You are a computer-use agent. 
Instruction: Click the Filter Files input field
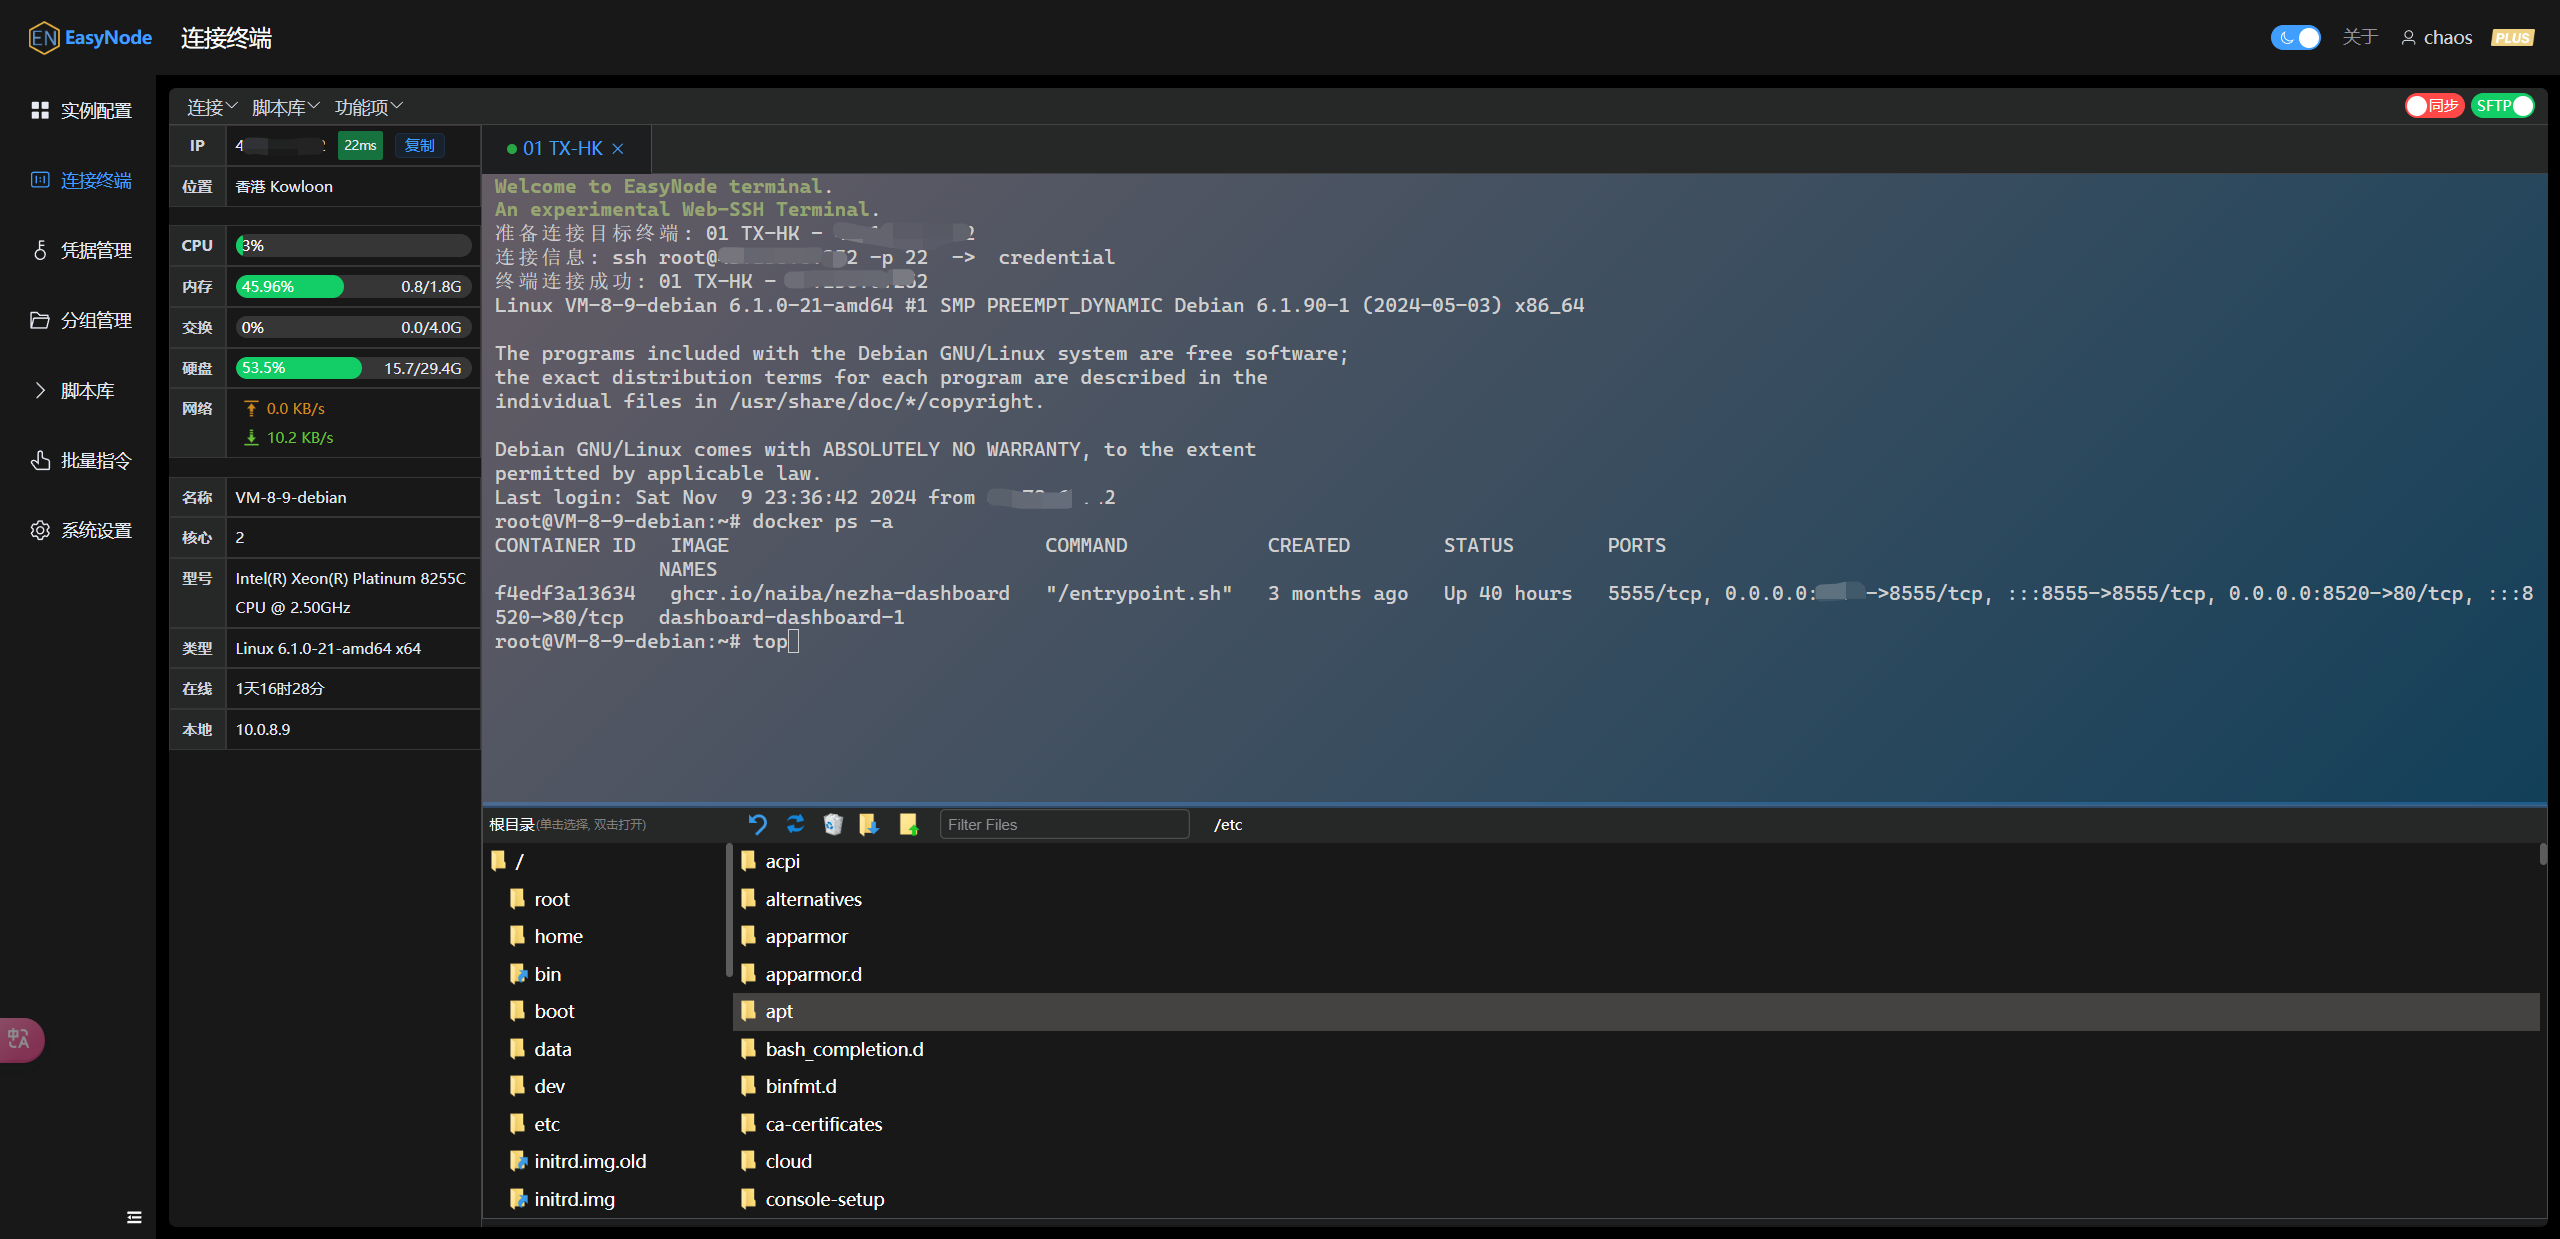(x=1063, y=824)
